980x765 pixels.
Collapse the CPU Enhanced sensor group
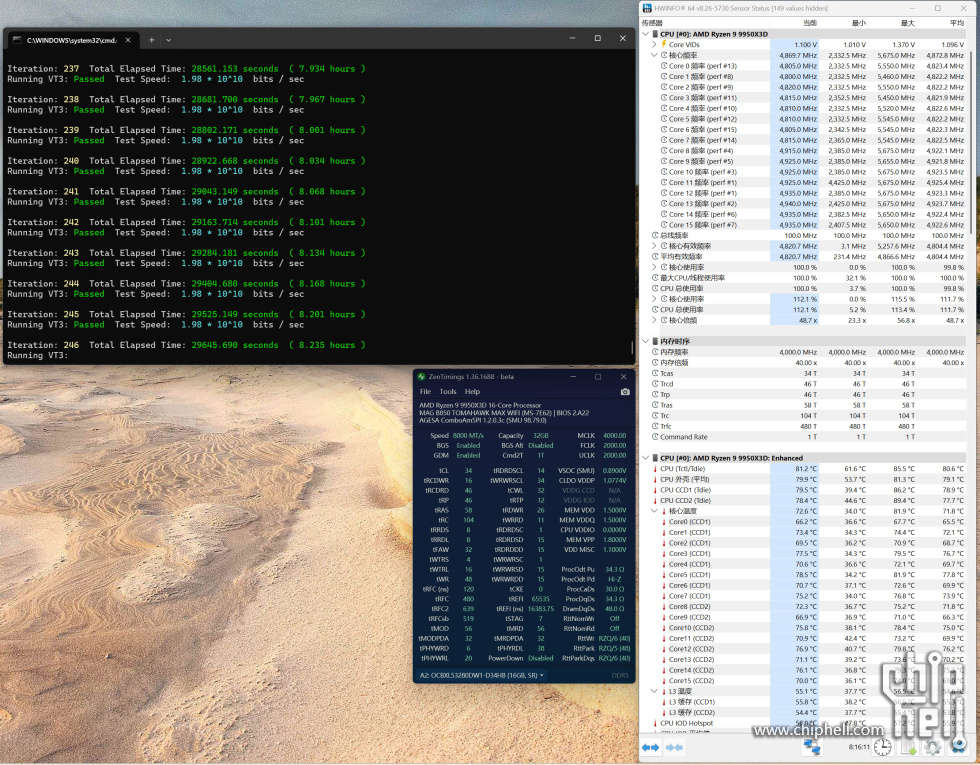tap(646, 458)
